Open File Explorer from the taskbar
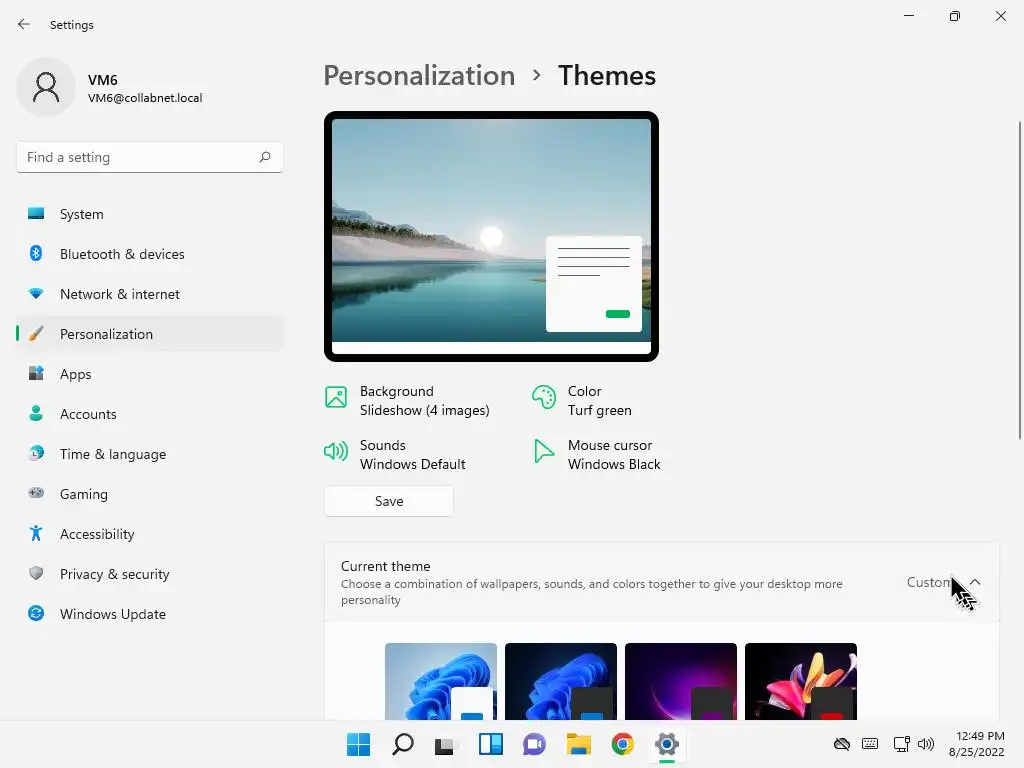 click(579, 744)
